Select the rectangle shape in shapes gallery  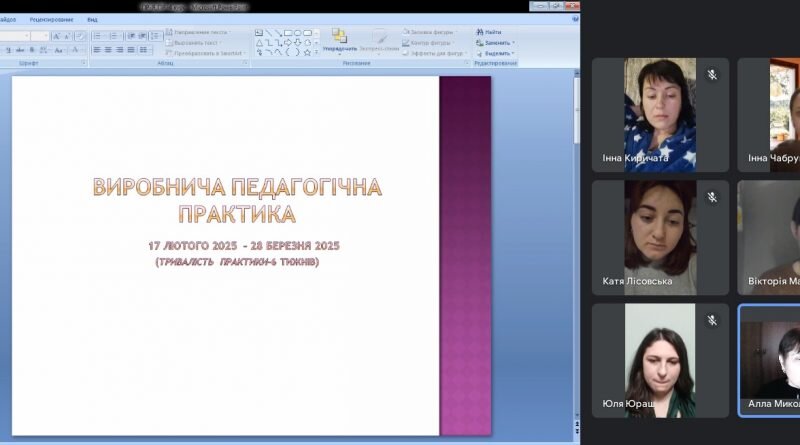tap(288, 33)
